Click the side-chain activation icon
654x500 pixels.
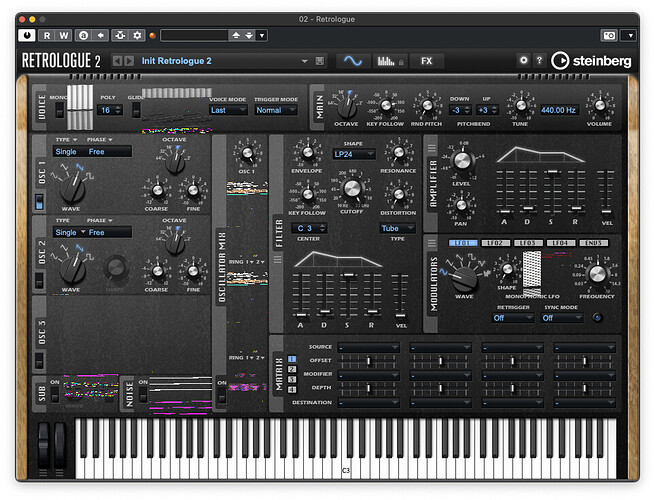point(120,35)
